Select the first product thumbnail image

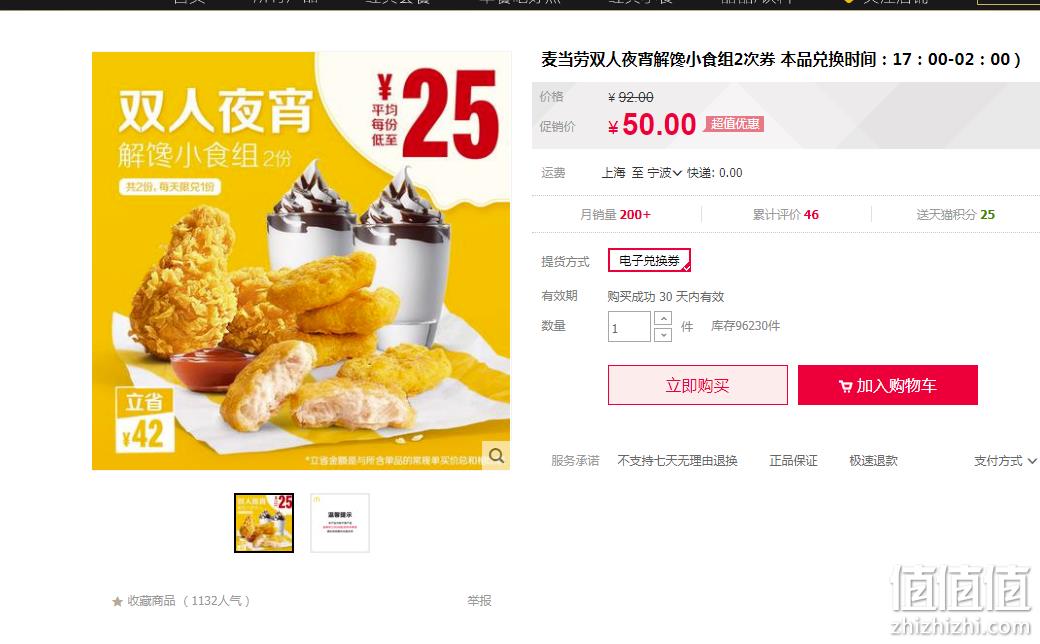[x=264, y=523]
